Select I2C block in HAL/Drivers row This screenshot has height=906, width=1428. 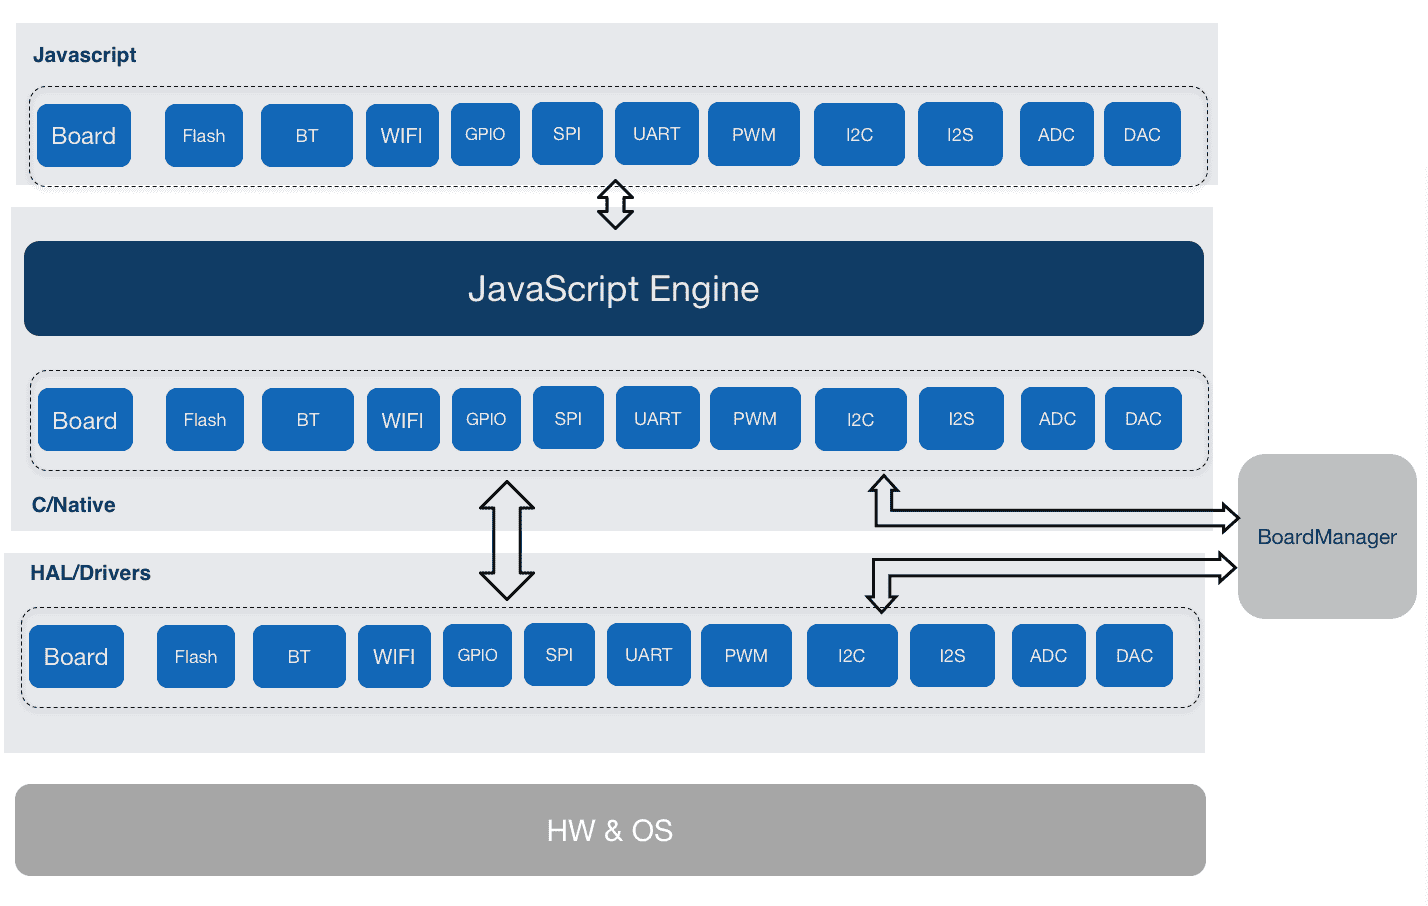click(852, 656)
